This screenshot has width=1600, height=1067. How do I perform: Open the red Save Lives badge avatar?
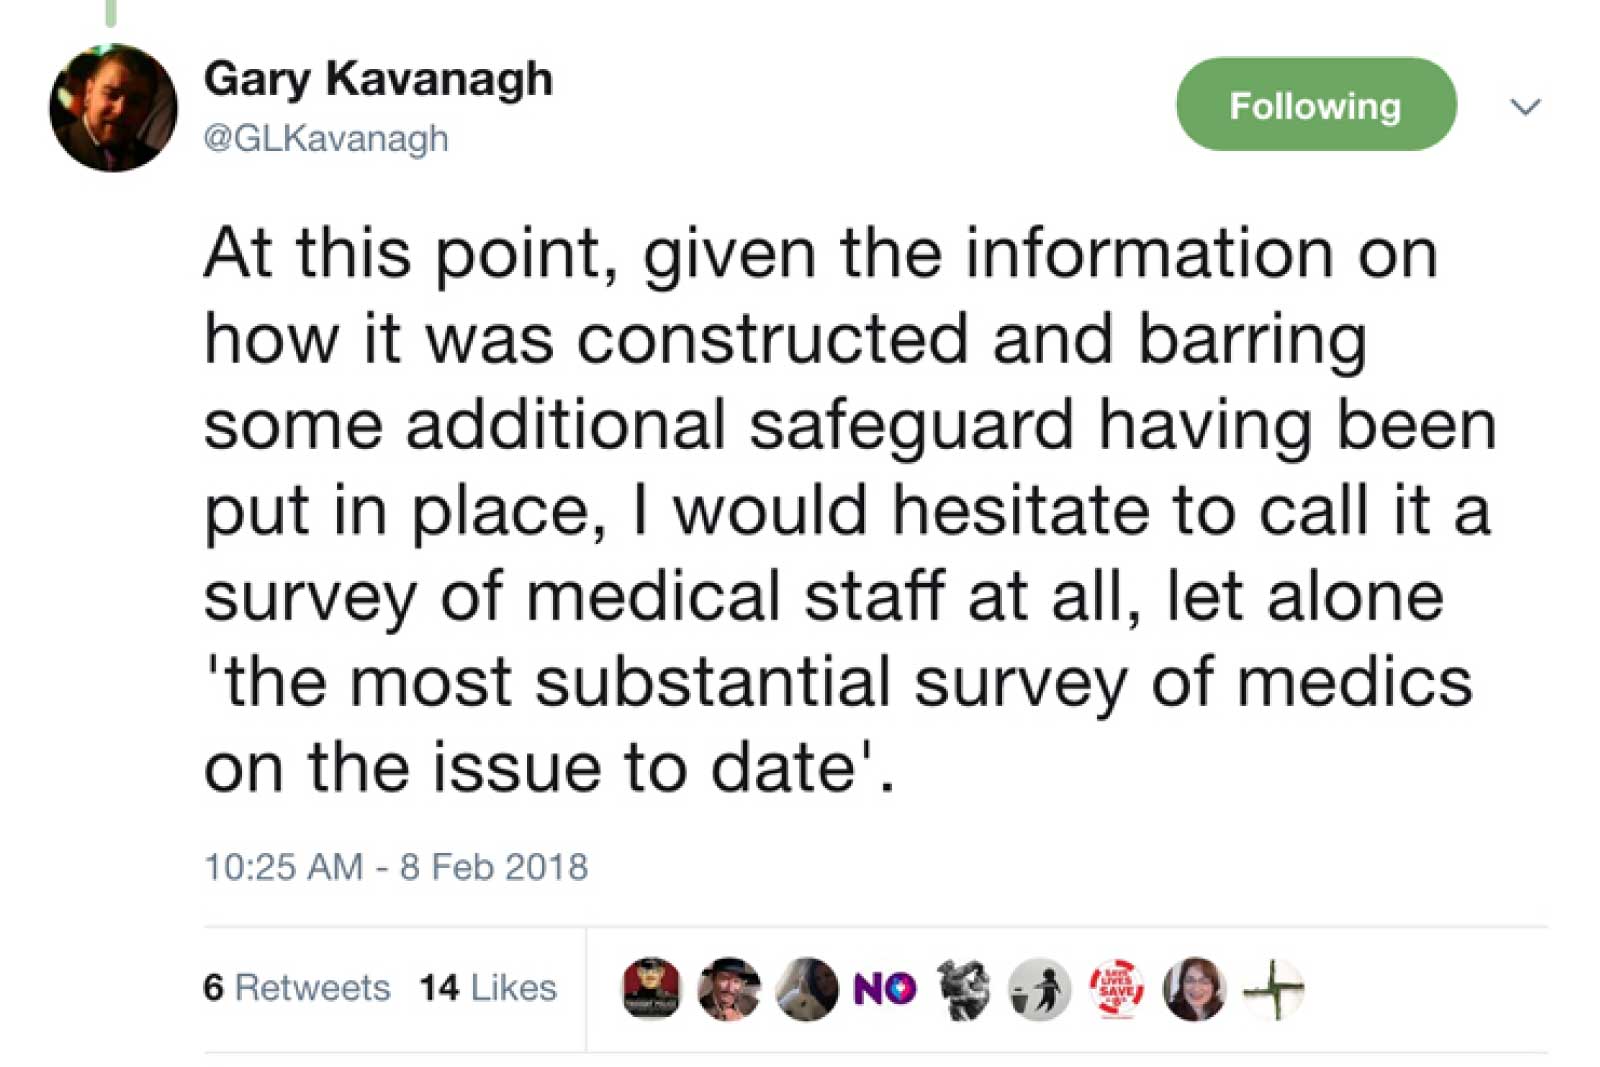click(1117, 989)
